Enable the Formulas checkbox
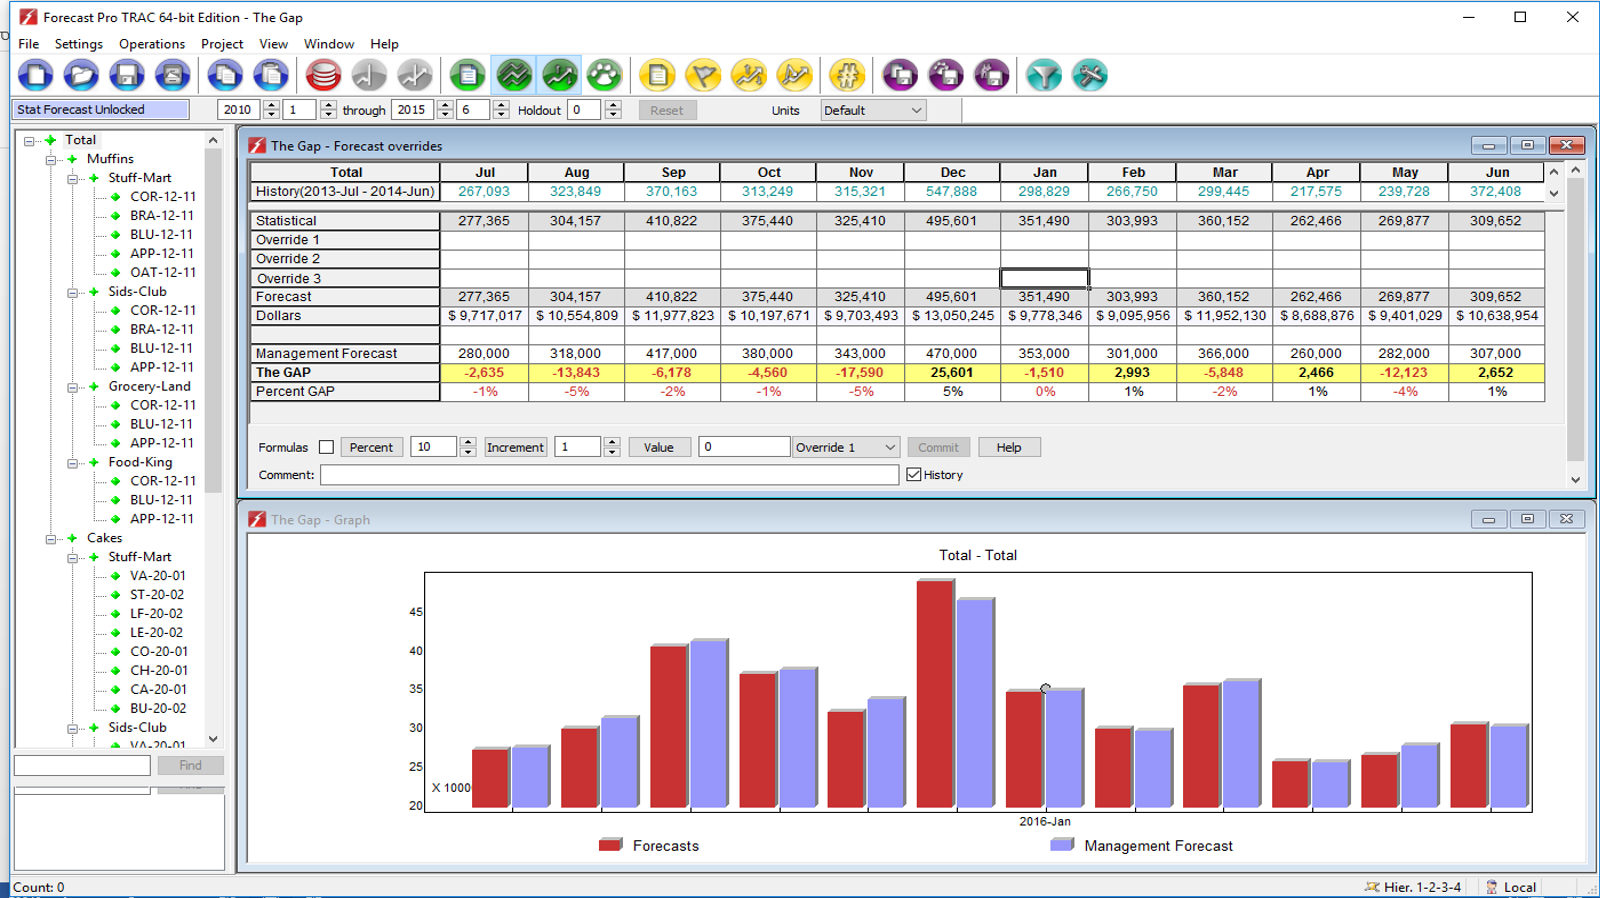 [326, 447]
